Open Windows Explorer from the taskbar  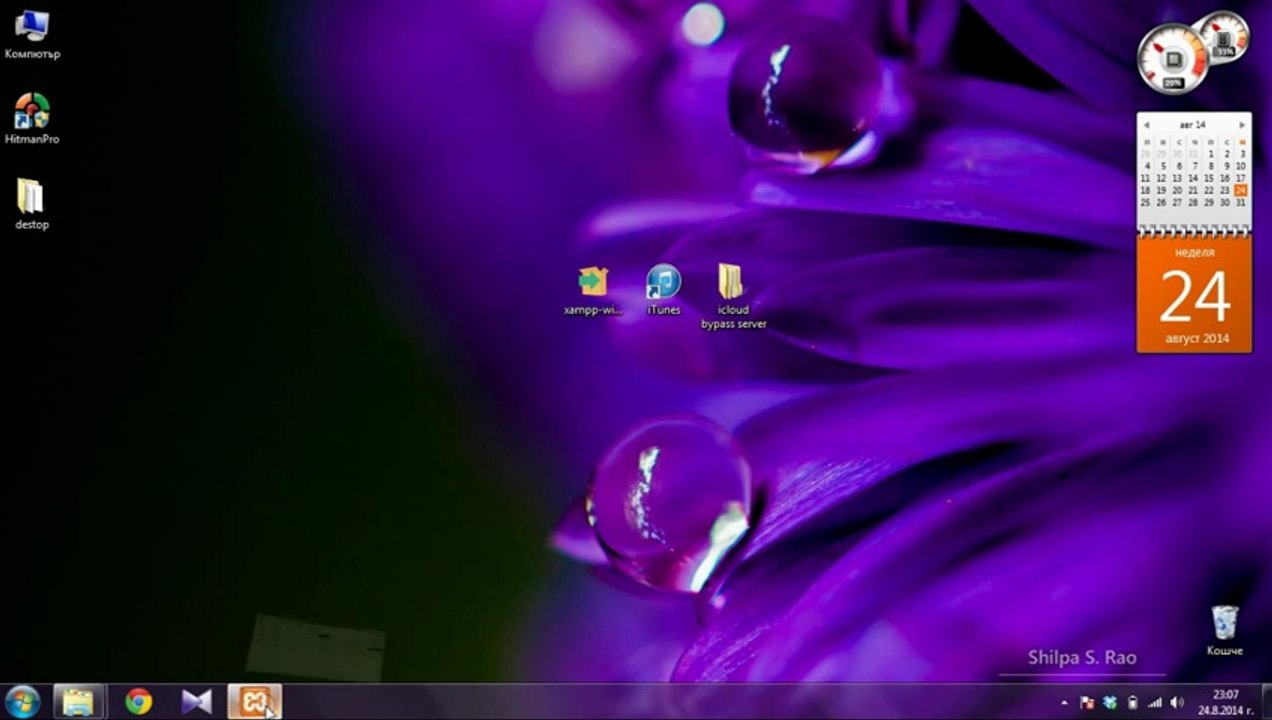(x=78, y=702)
